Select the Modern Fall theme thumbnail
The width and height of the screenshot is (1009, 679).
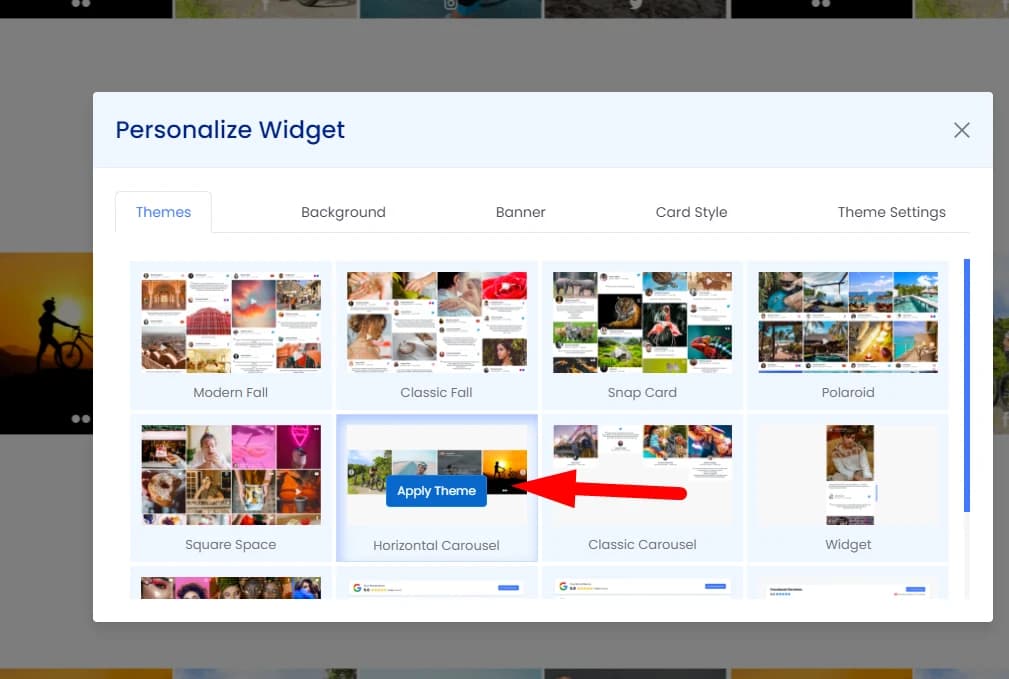[x=231, y=322]
